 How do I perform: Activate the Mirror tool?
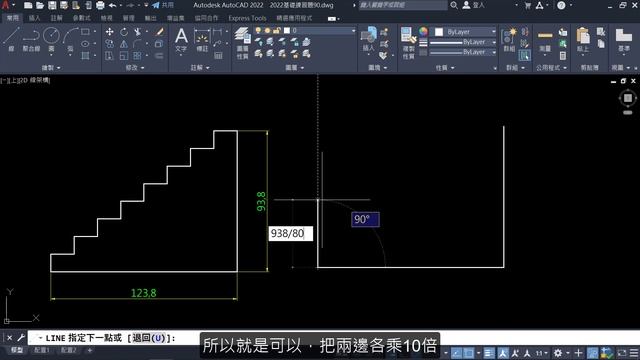coord(124,43)
